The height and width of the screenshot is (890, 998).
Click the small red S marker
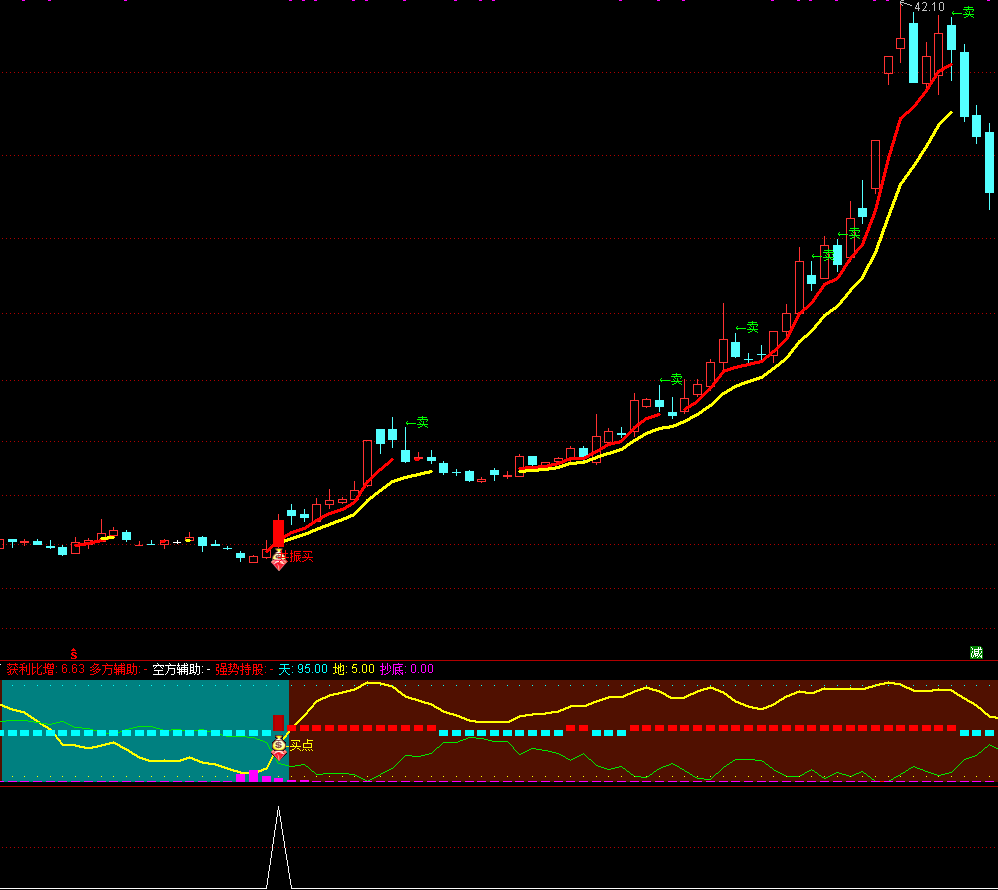click(73, 652)
